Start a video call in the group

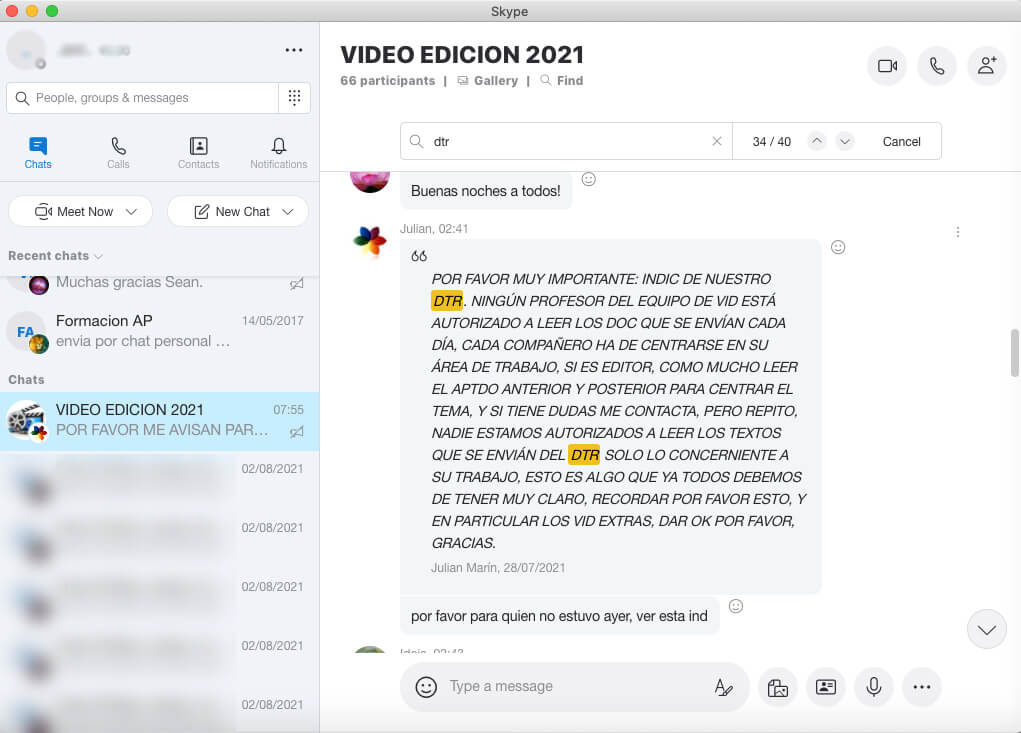tap(886, 66)
